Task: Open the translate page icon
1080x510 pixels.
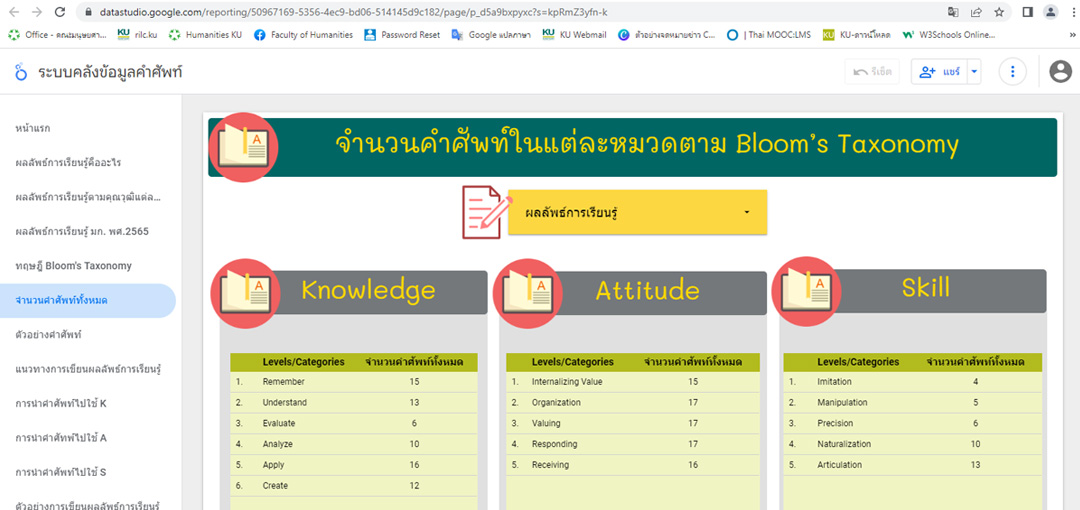Action: [953, 12]
